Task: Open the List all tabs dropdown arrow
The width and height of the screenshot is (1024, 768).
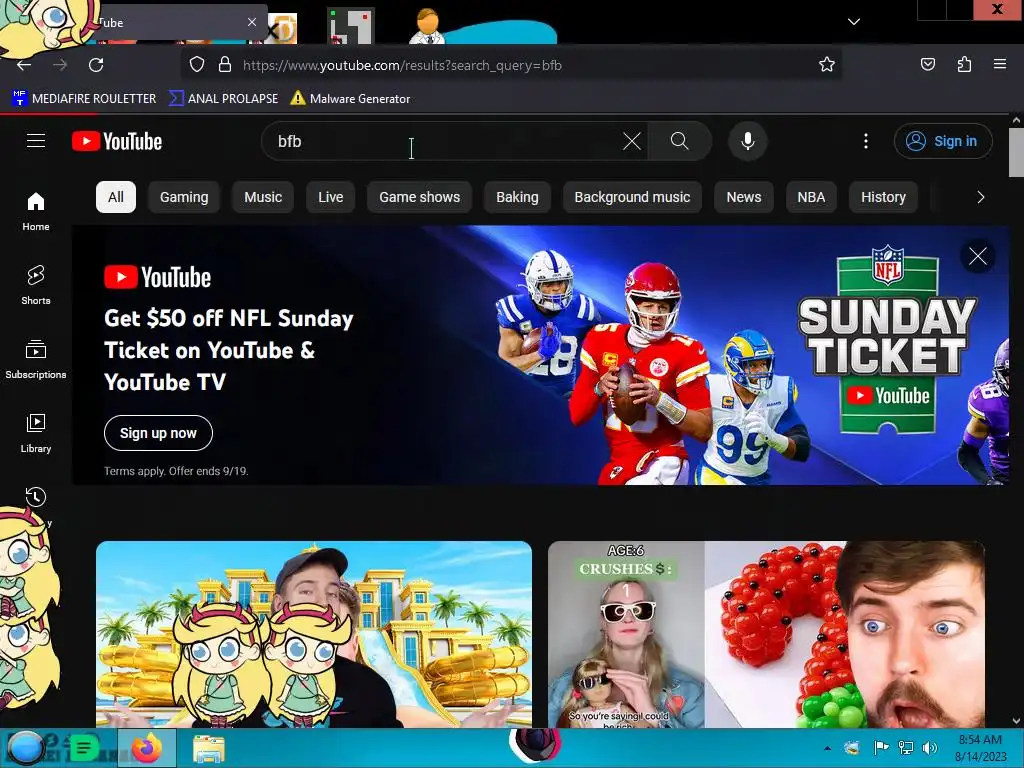Action: 854,22
